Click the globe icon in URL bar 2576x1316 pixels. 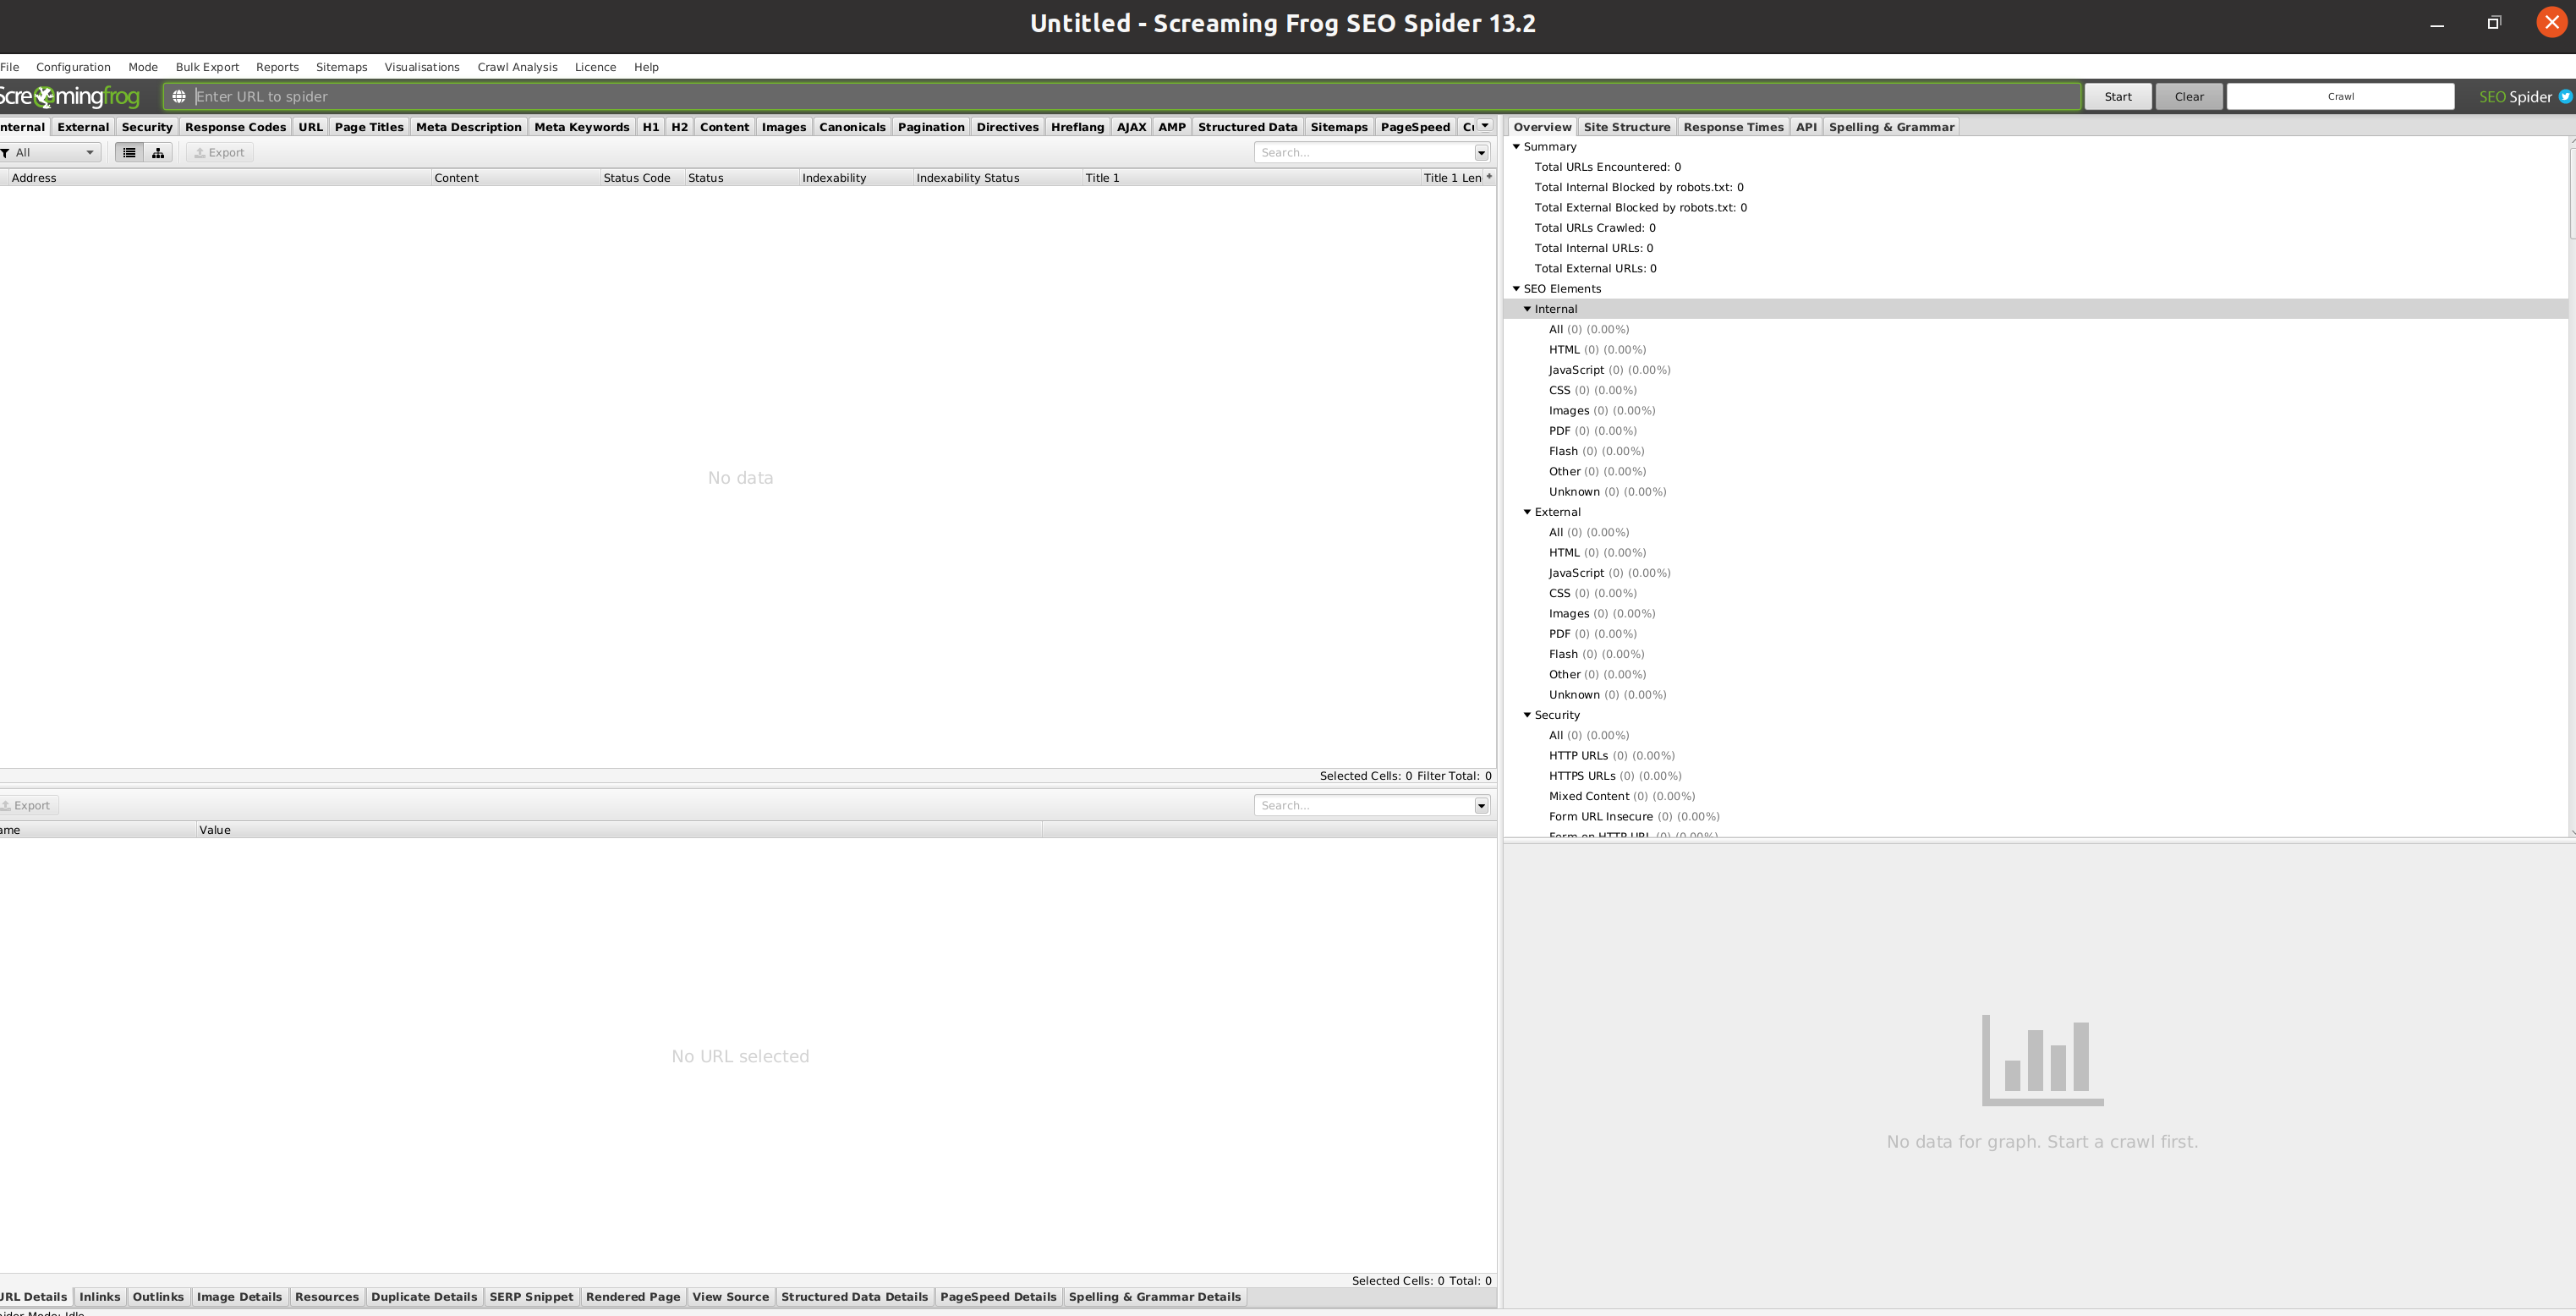pos(179,97)
